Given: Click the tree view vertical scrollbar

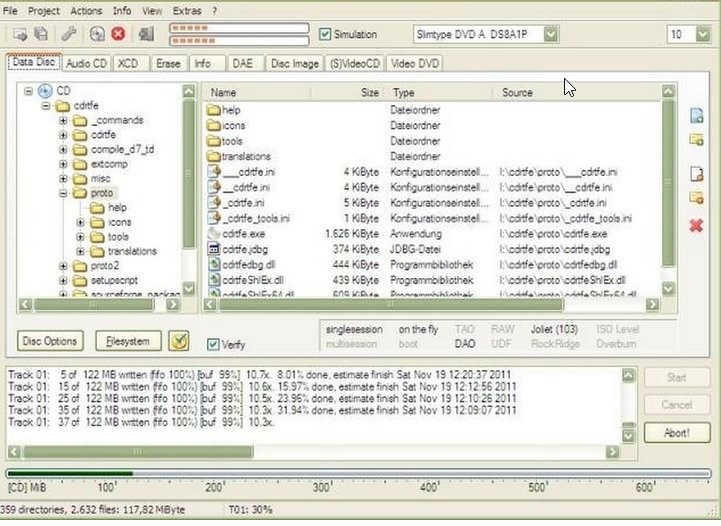Looking at the screenshot, I should [x=189, y=189].
